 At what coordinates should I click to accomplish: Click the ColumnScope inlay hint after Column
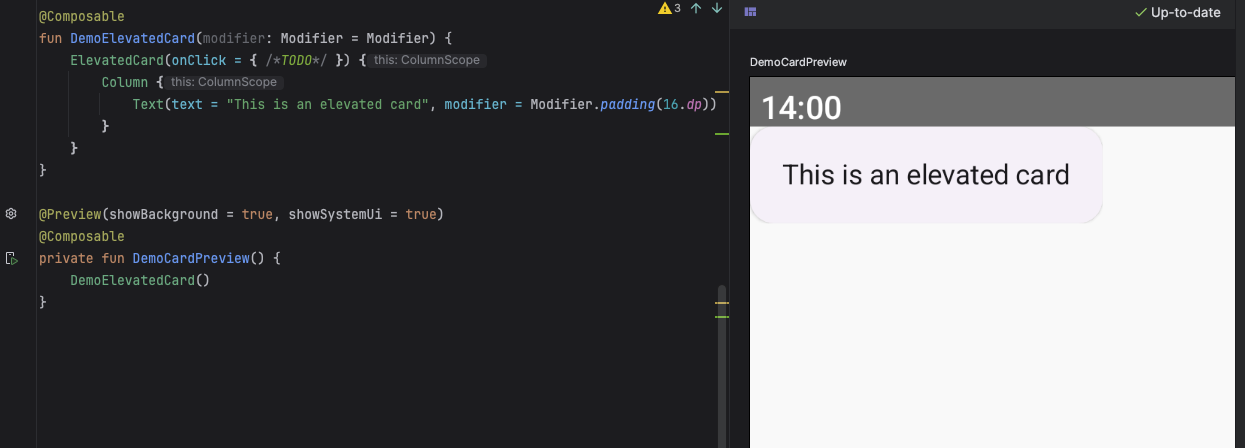coord(224,82)
